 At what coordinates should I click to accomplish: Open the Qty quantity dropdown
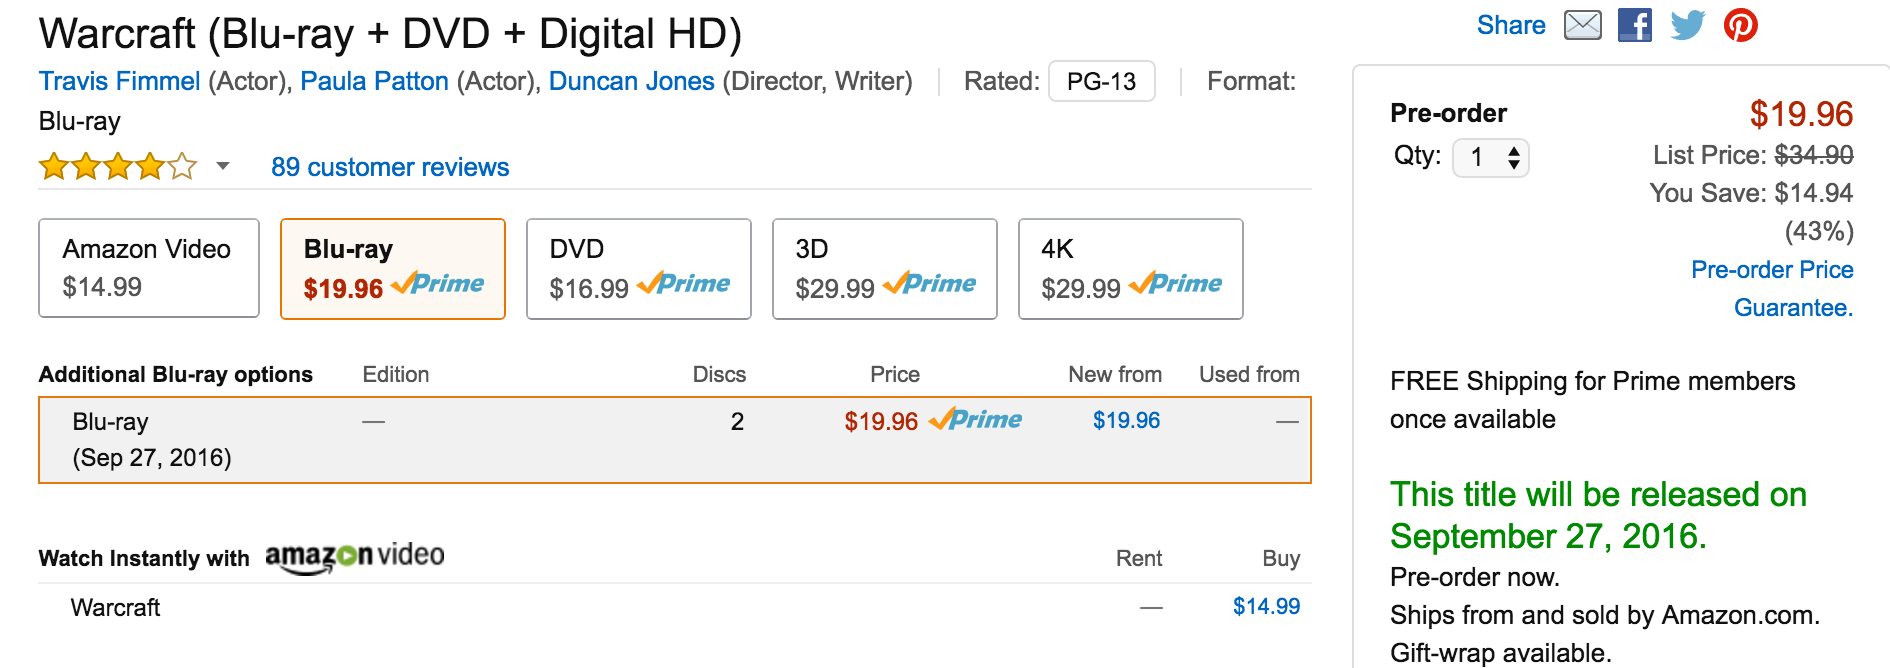[1490, 158]
